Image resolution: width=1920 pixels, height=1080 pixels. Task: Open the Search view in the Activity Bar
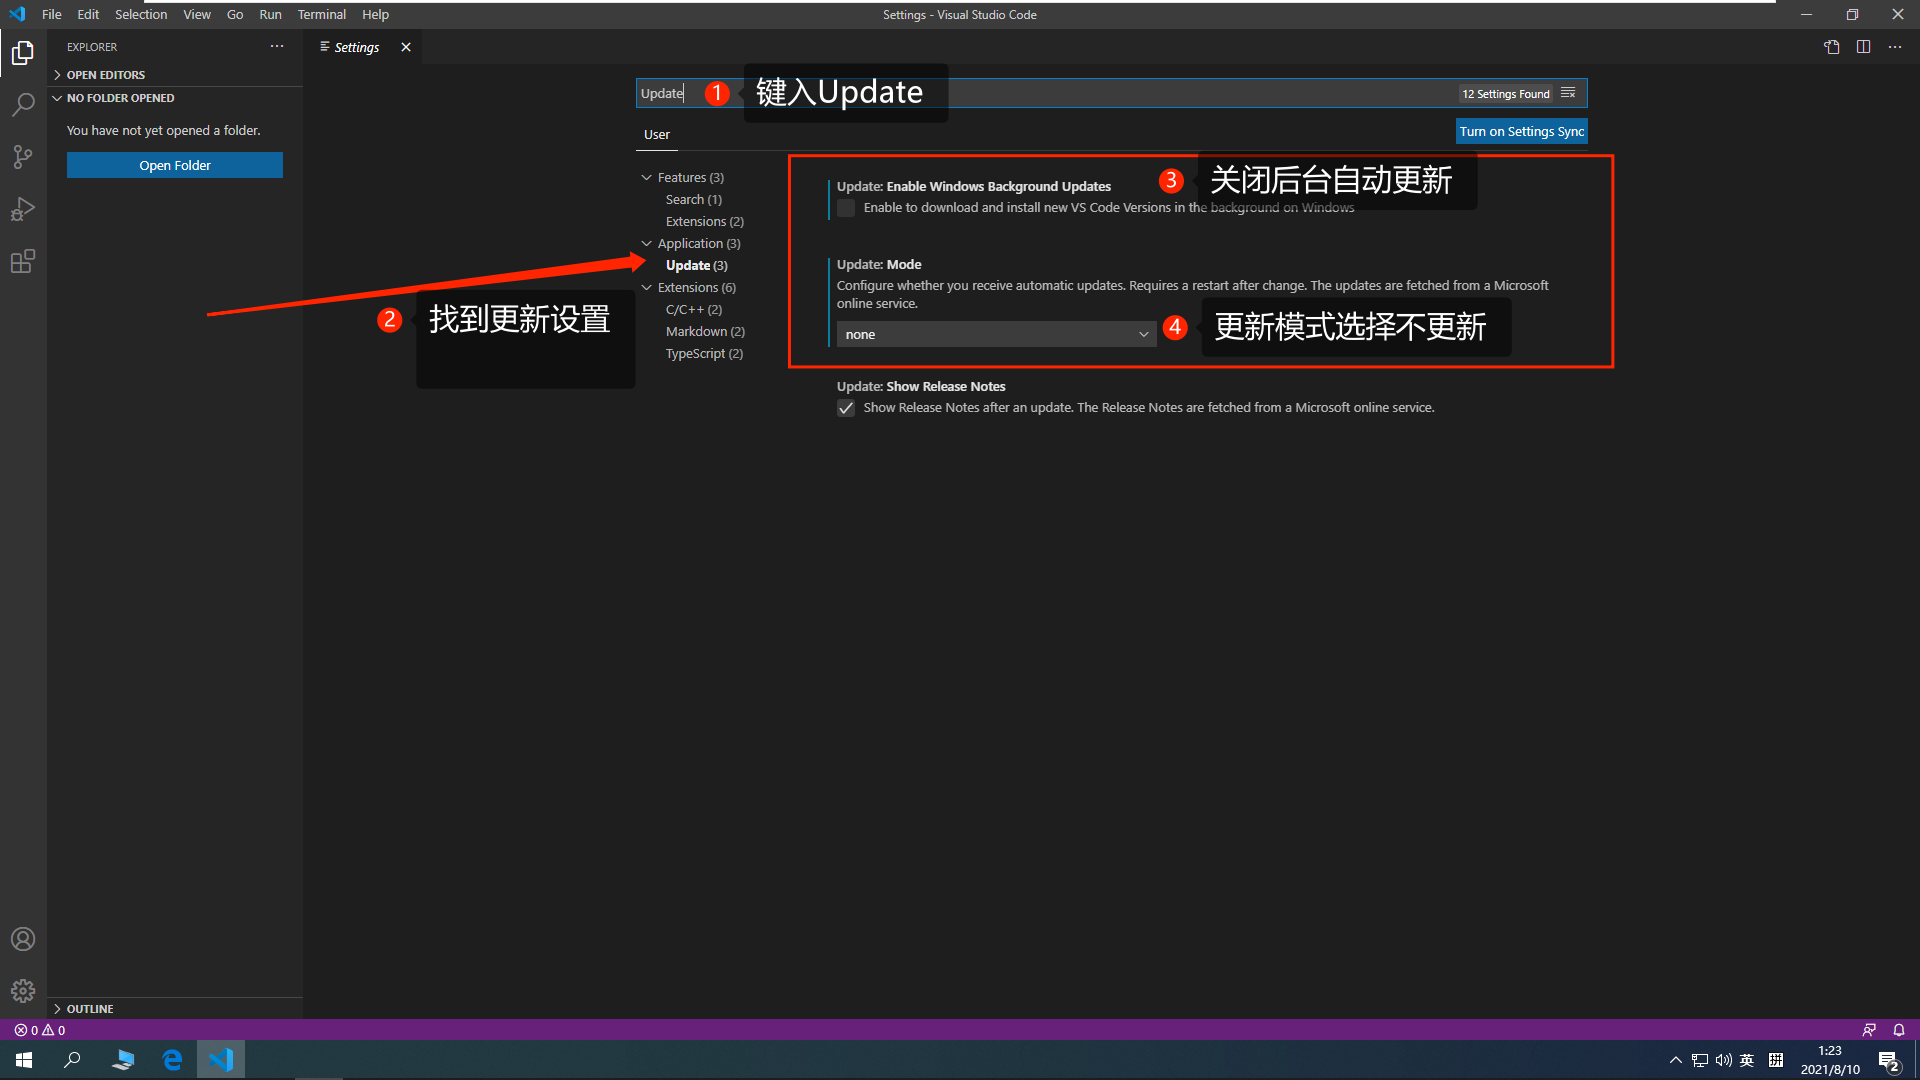click(x=22, y=104)
